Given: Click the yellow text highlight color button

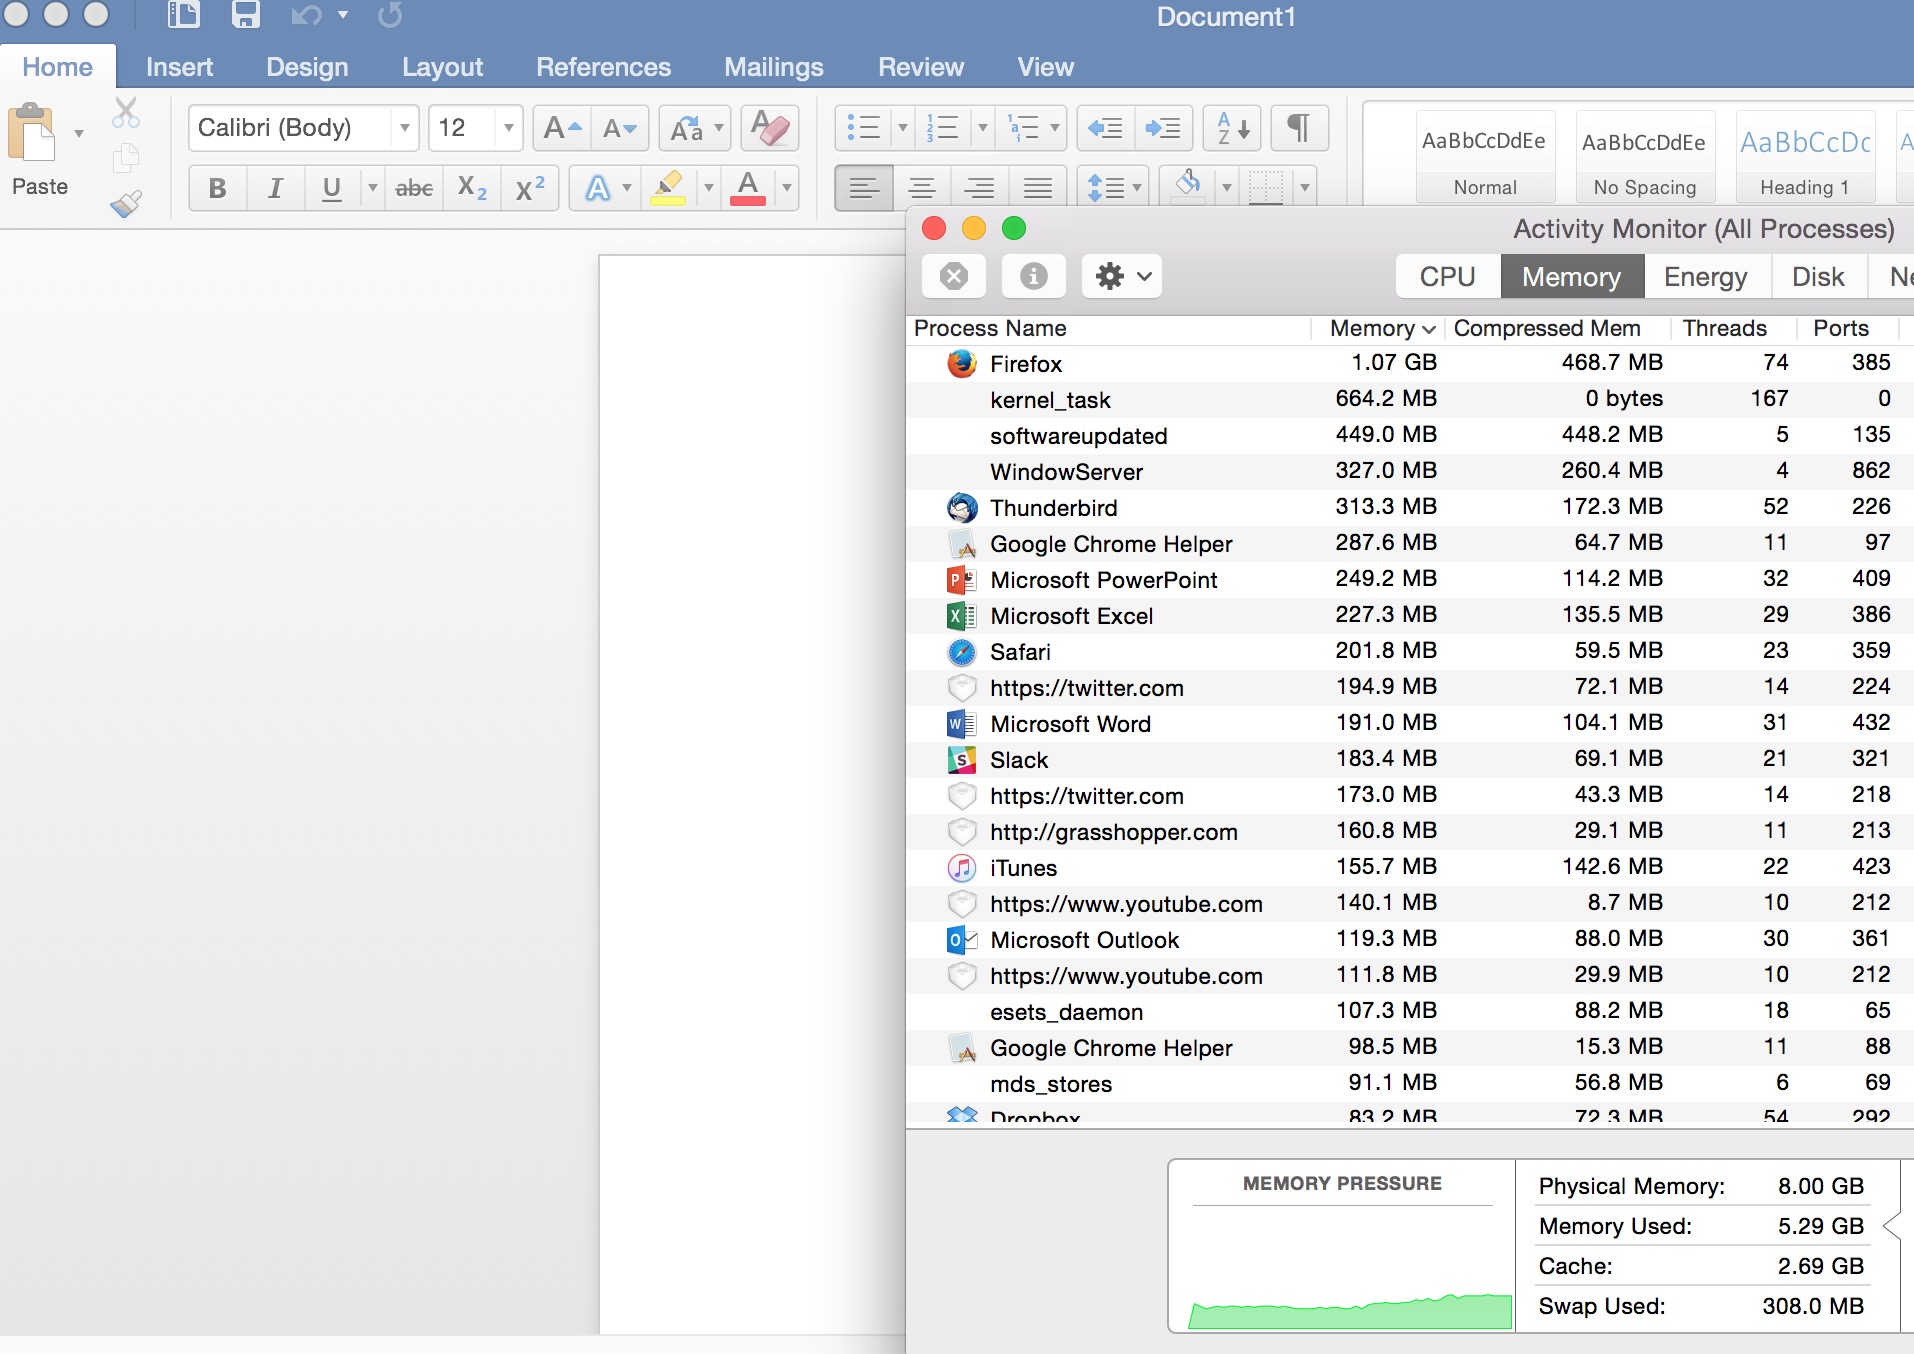Looking at the screenshot, I should click(x=668, y=187).
